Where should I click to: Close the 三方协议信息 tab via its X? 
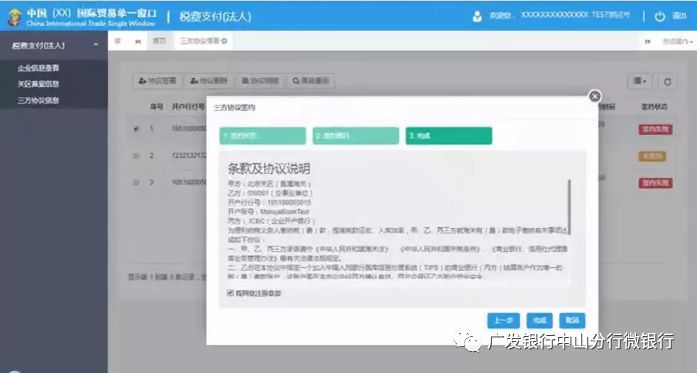click(224, 41)
